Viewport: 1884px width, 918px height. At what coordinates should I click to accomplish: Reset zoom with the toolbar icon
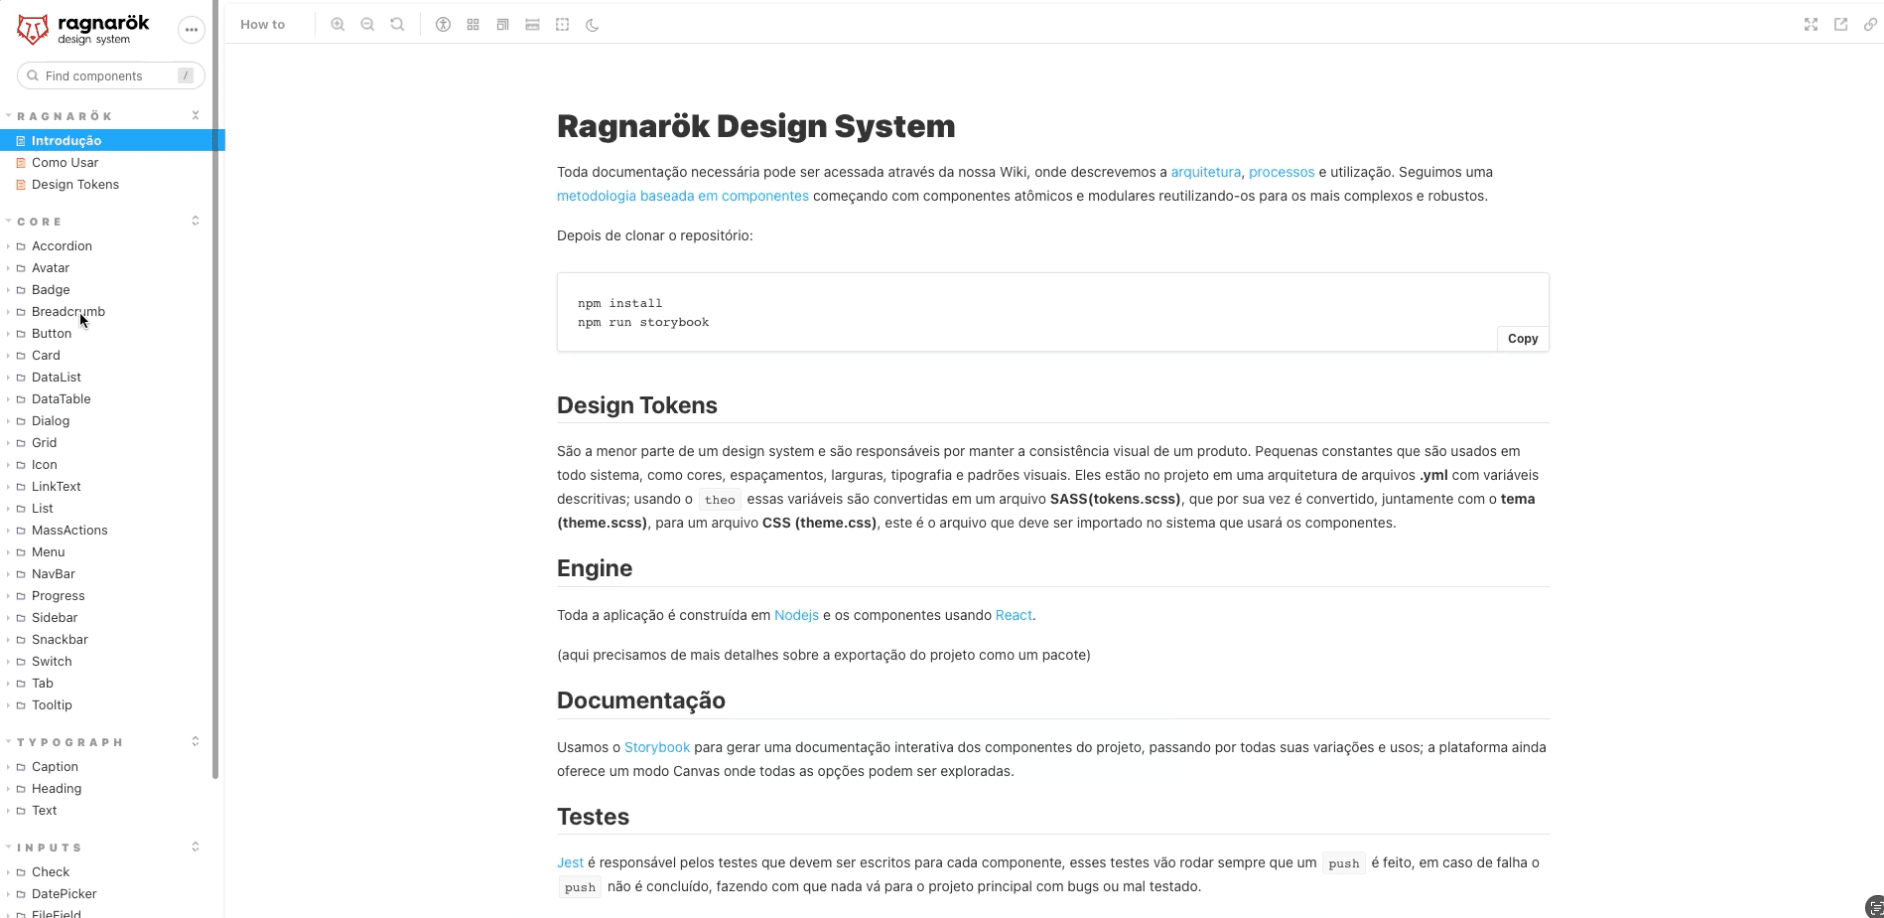coord(398,25)
